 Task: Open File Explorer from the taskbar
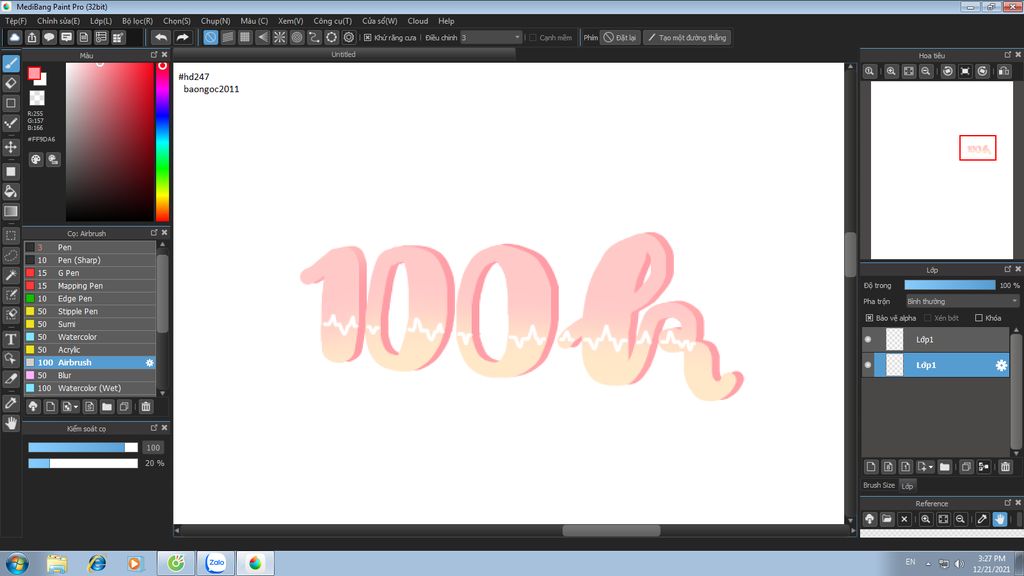pos(57,563)
